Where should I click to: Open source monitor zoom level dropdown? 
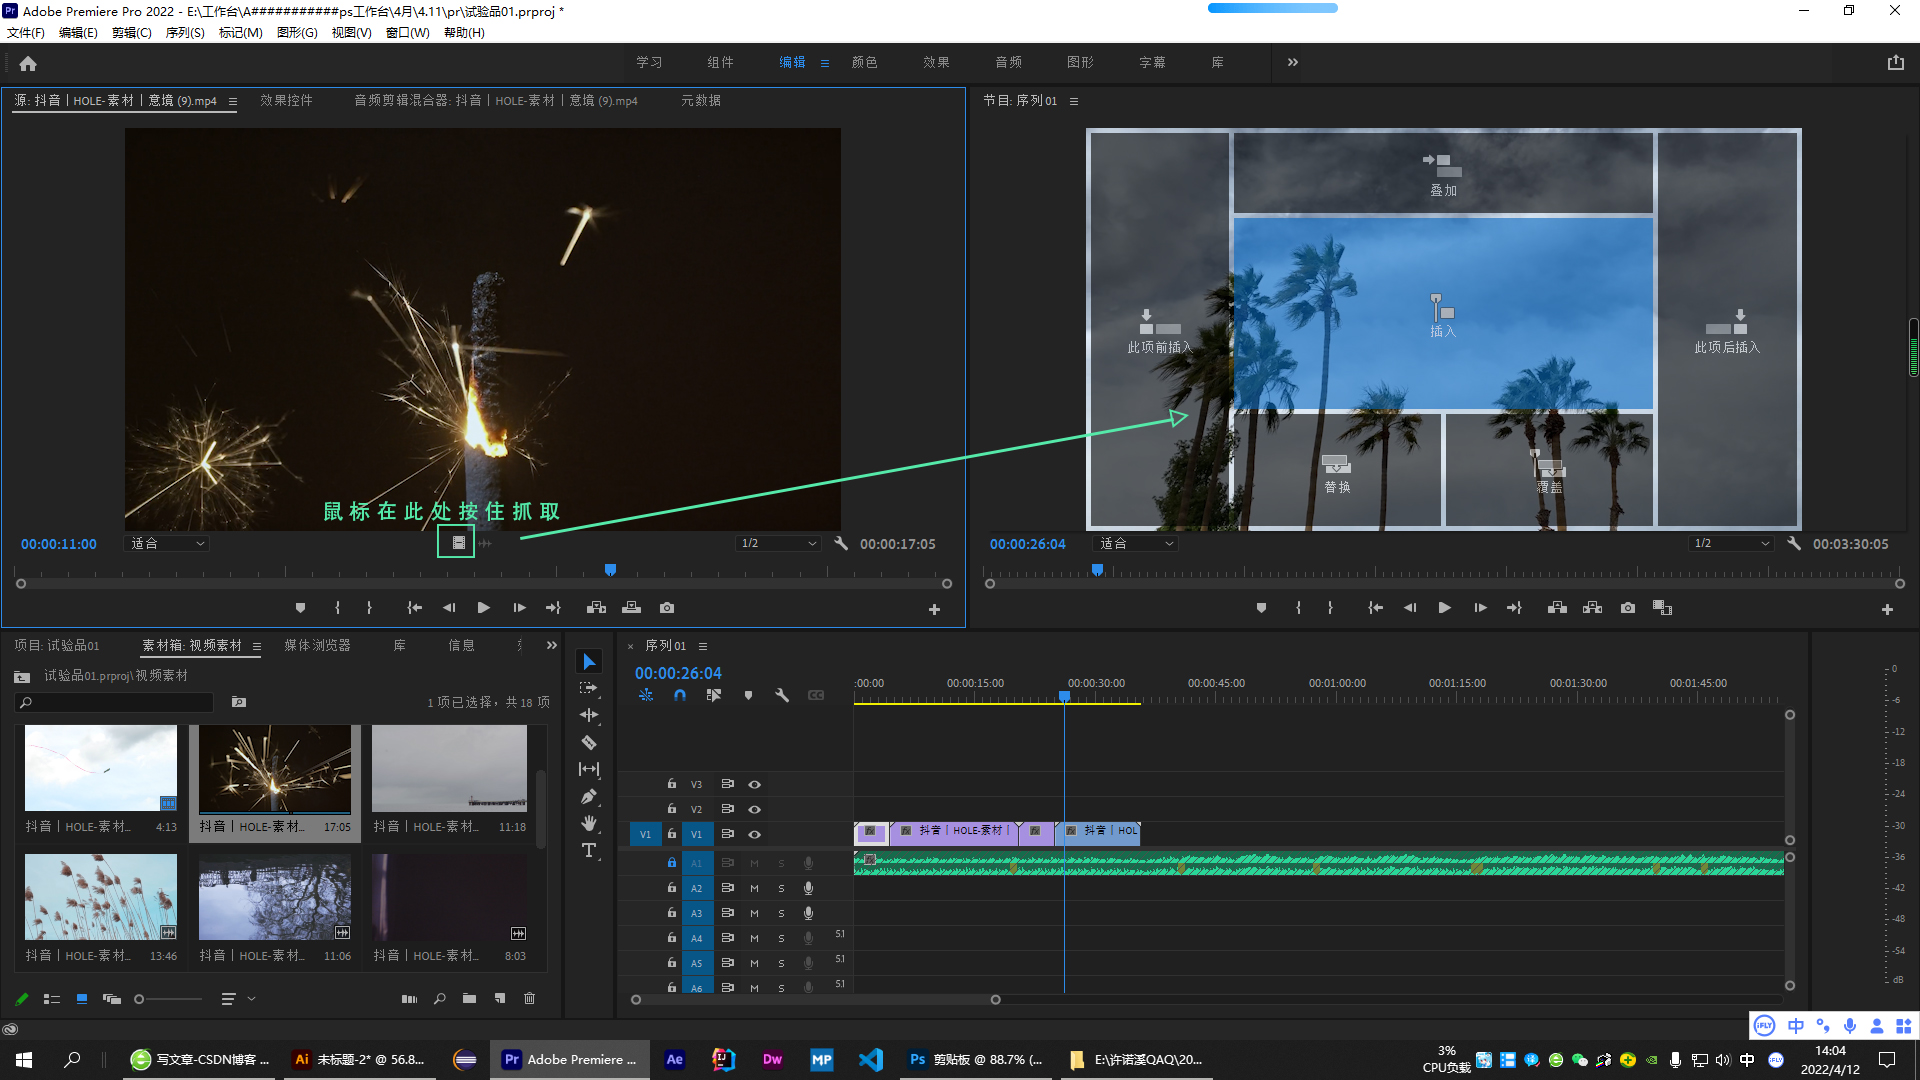click(167, 543)
